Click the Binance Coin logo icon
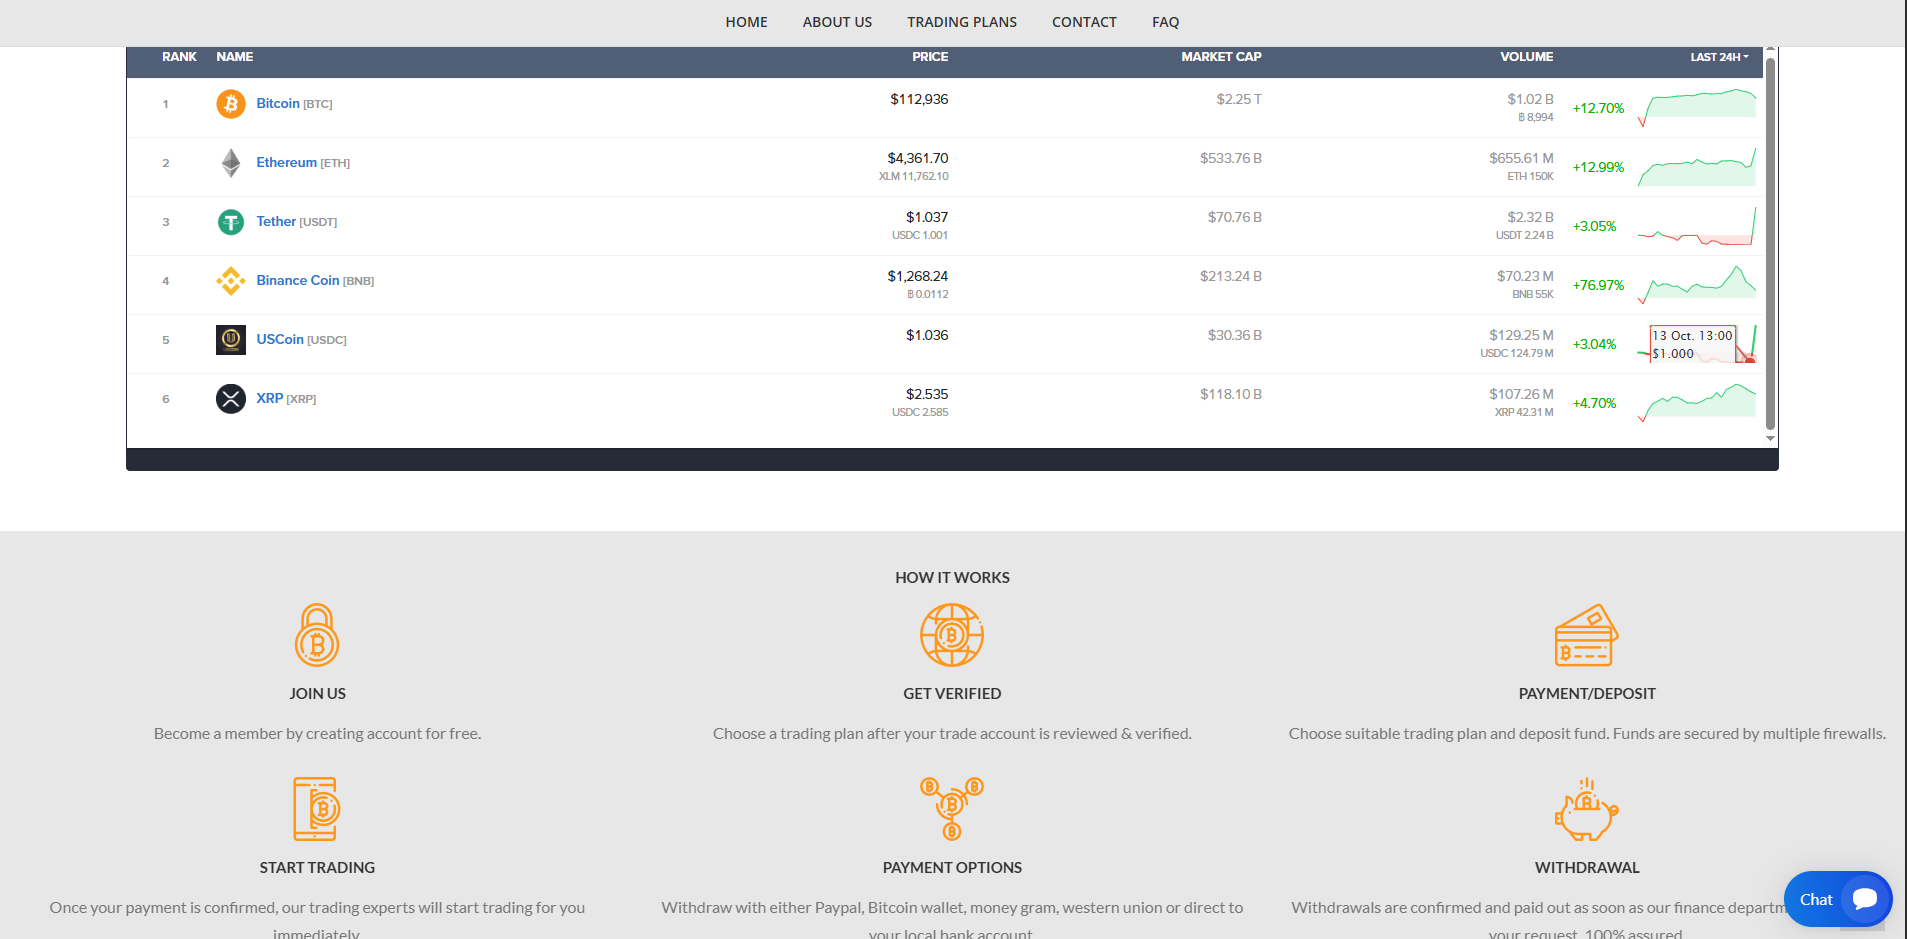Image resolution: width=1907 pixels, height=939 pixels. pos(231,281)
